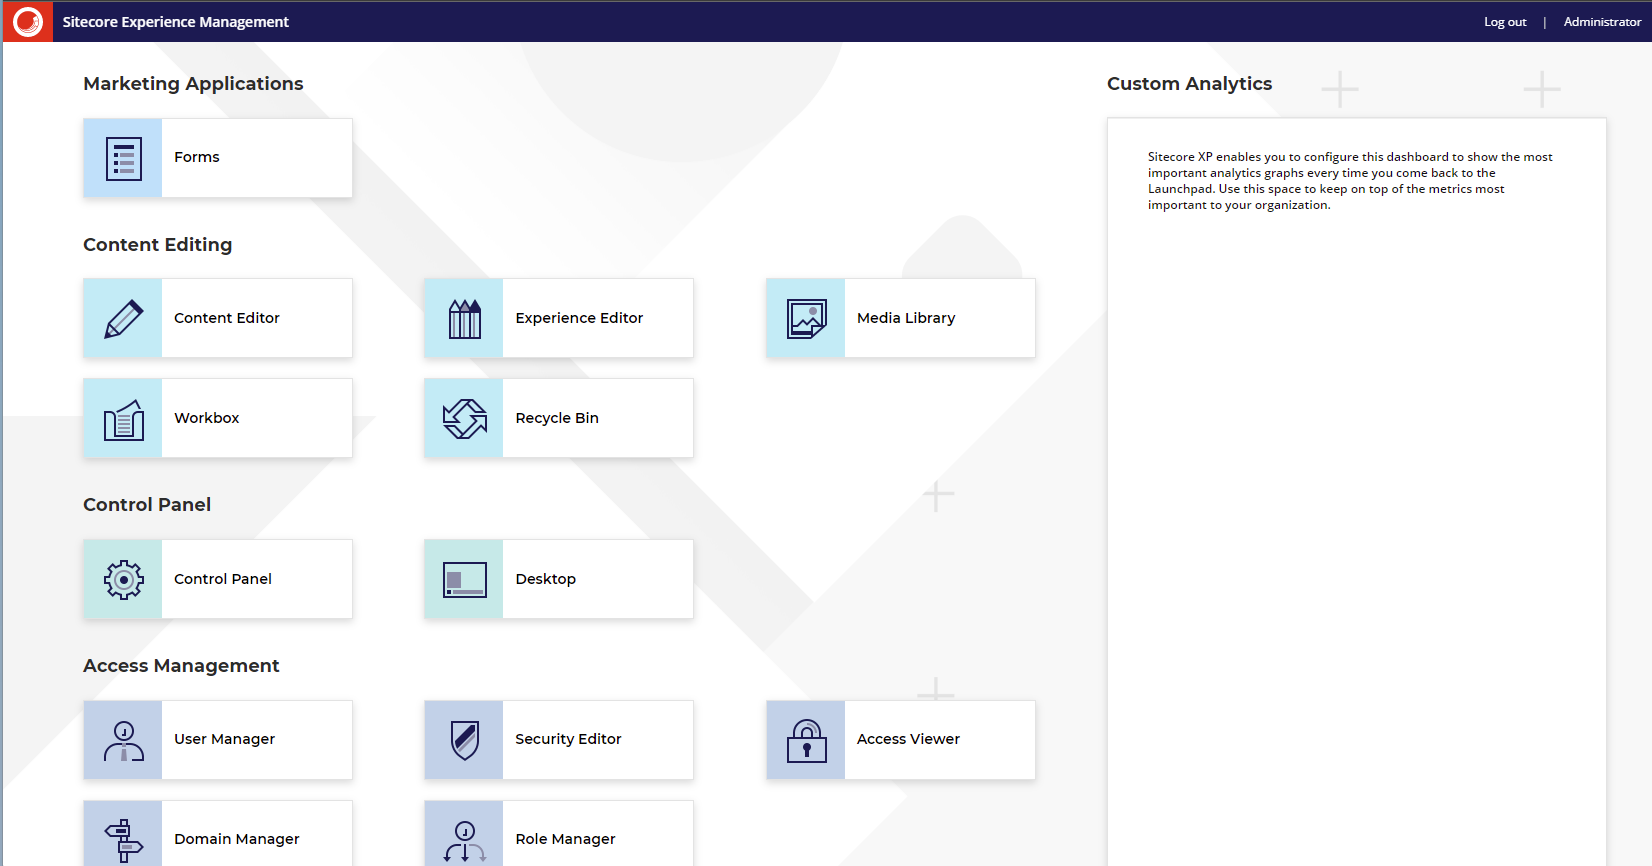Open Media Library picture icon

806,318
